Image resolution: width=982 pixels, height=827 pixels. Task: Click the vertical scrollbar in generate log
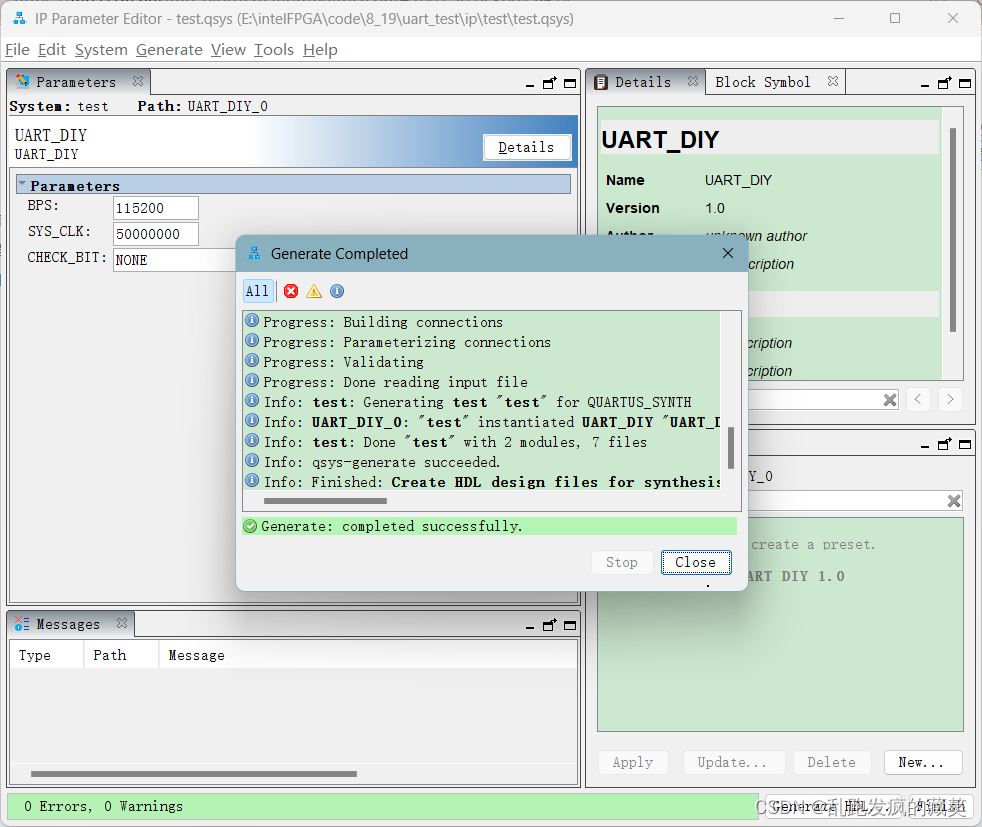[x=730, y=448]
